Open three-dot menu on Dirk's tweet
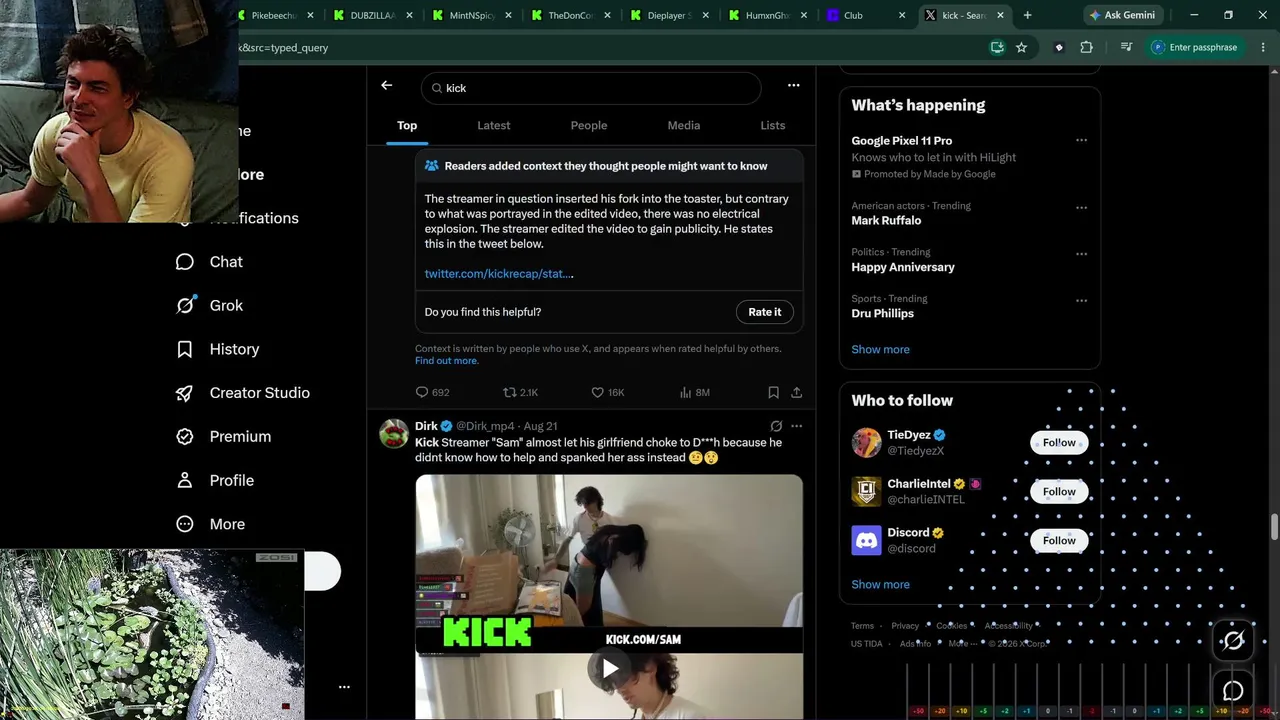Viewport: 1280px width, 720px height. pyautogui.click(x=796, y=426)
